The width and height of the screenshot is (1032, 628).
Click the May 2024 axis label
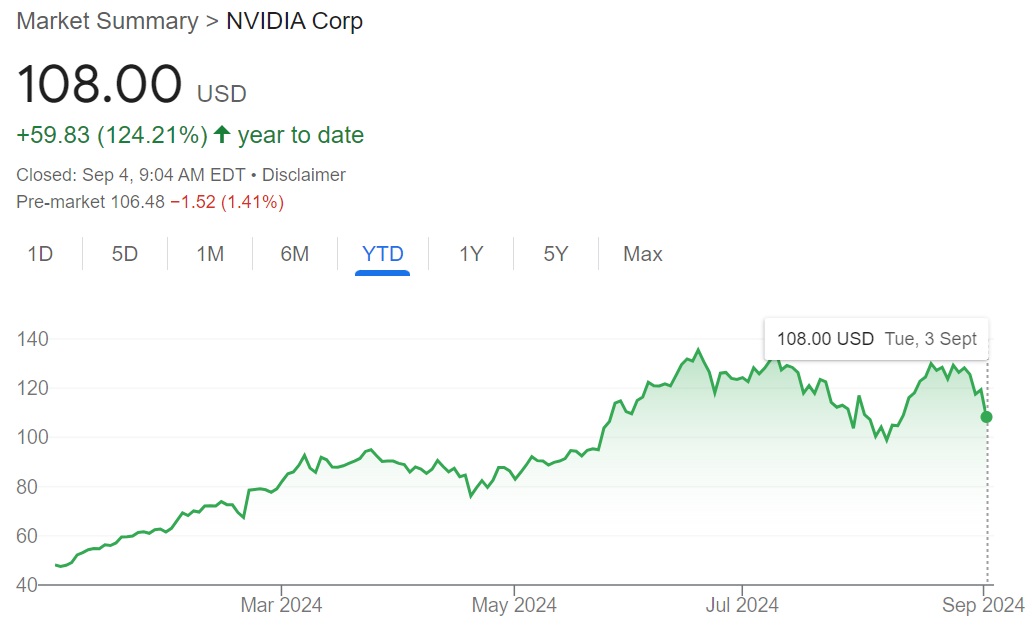click(x=514, y=605)
